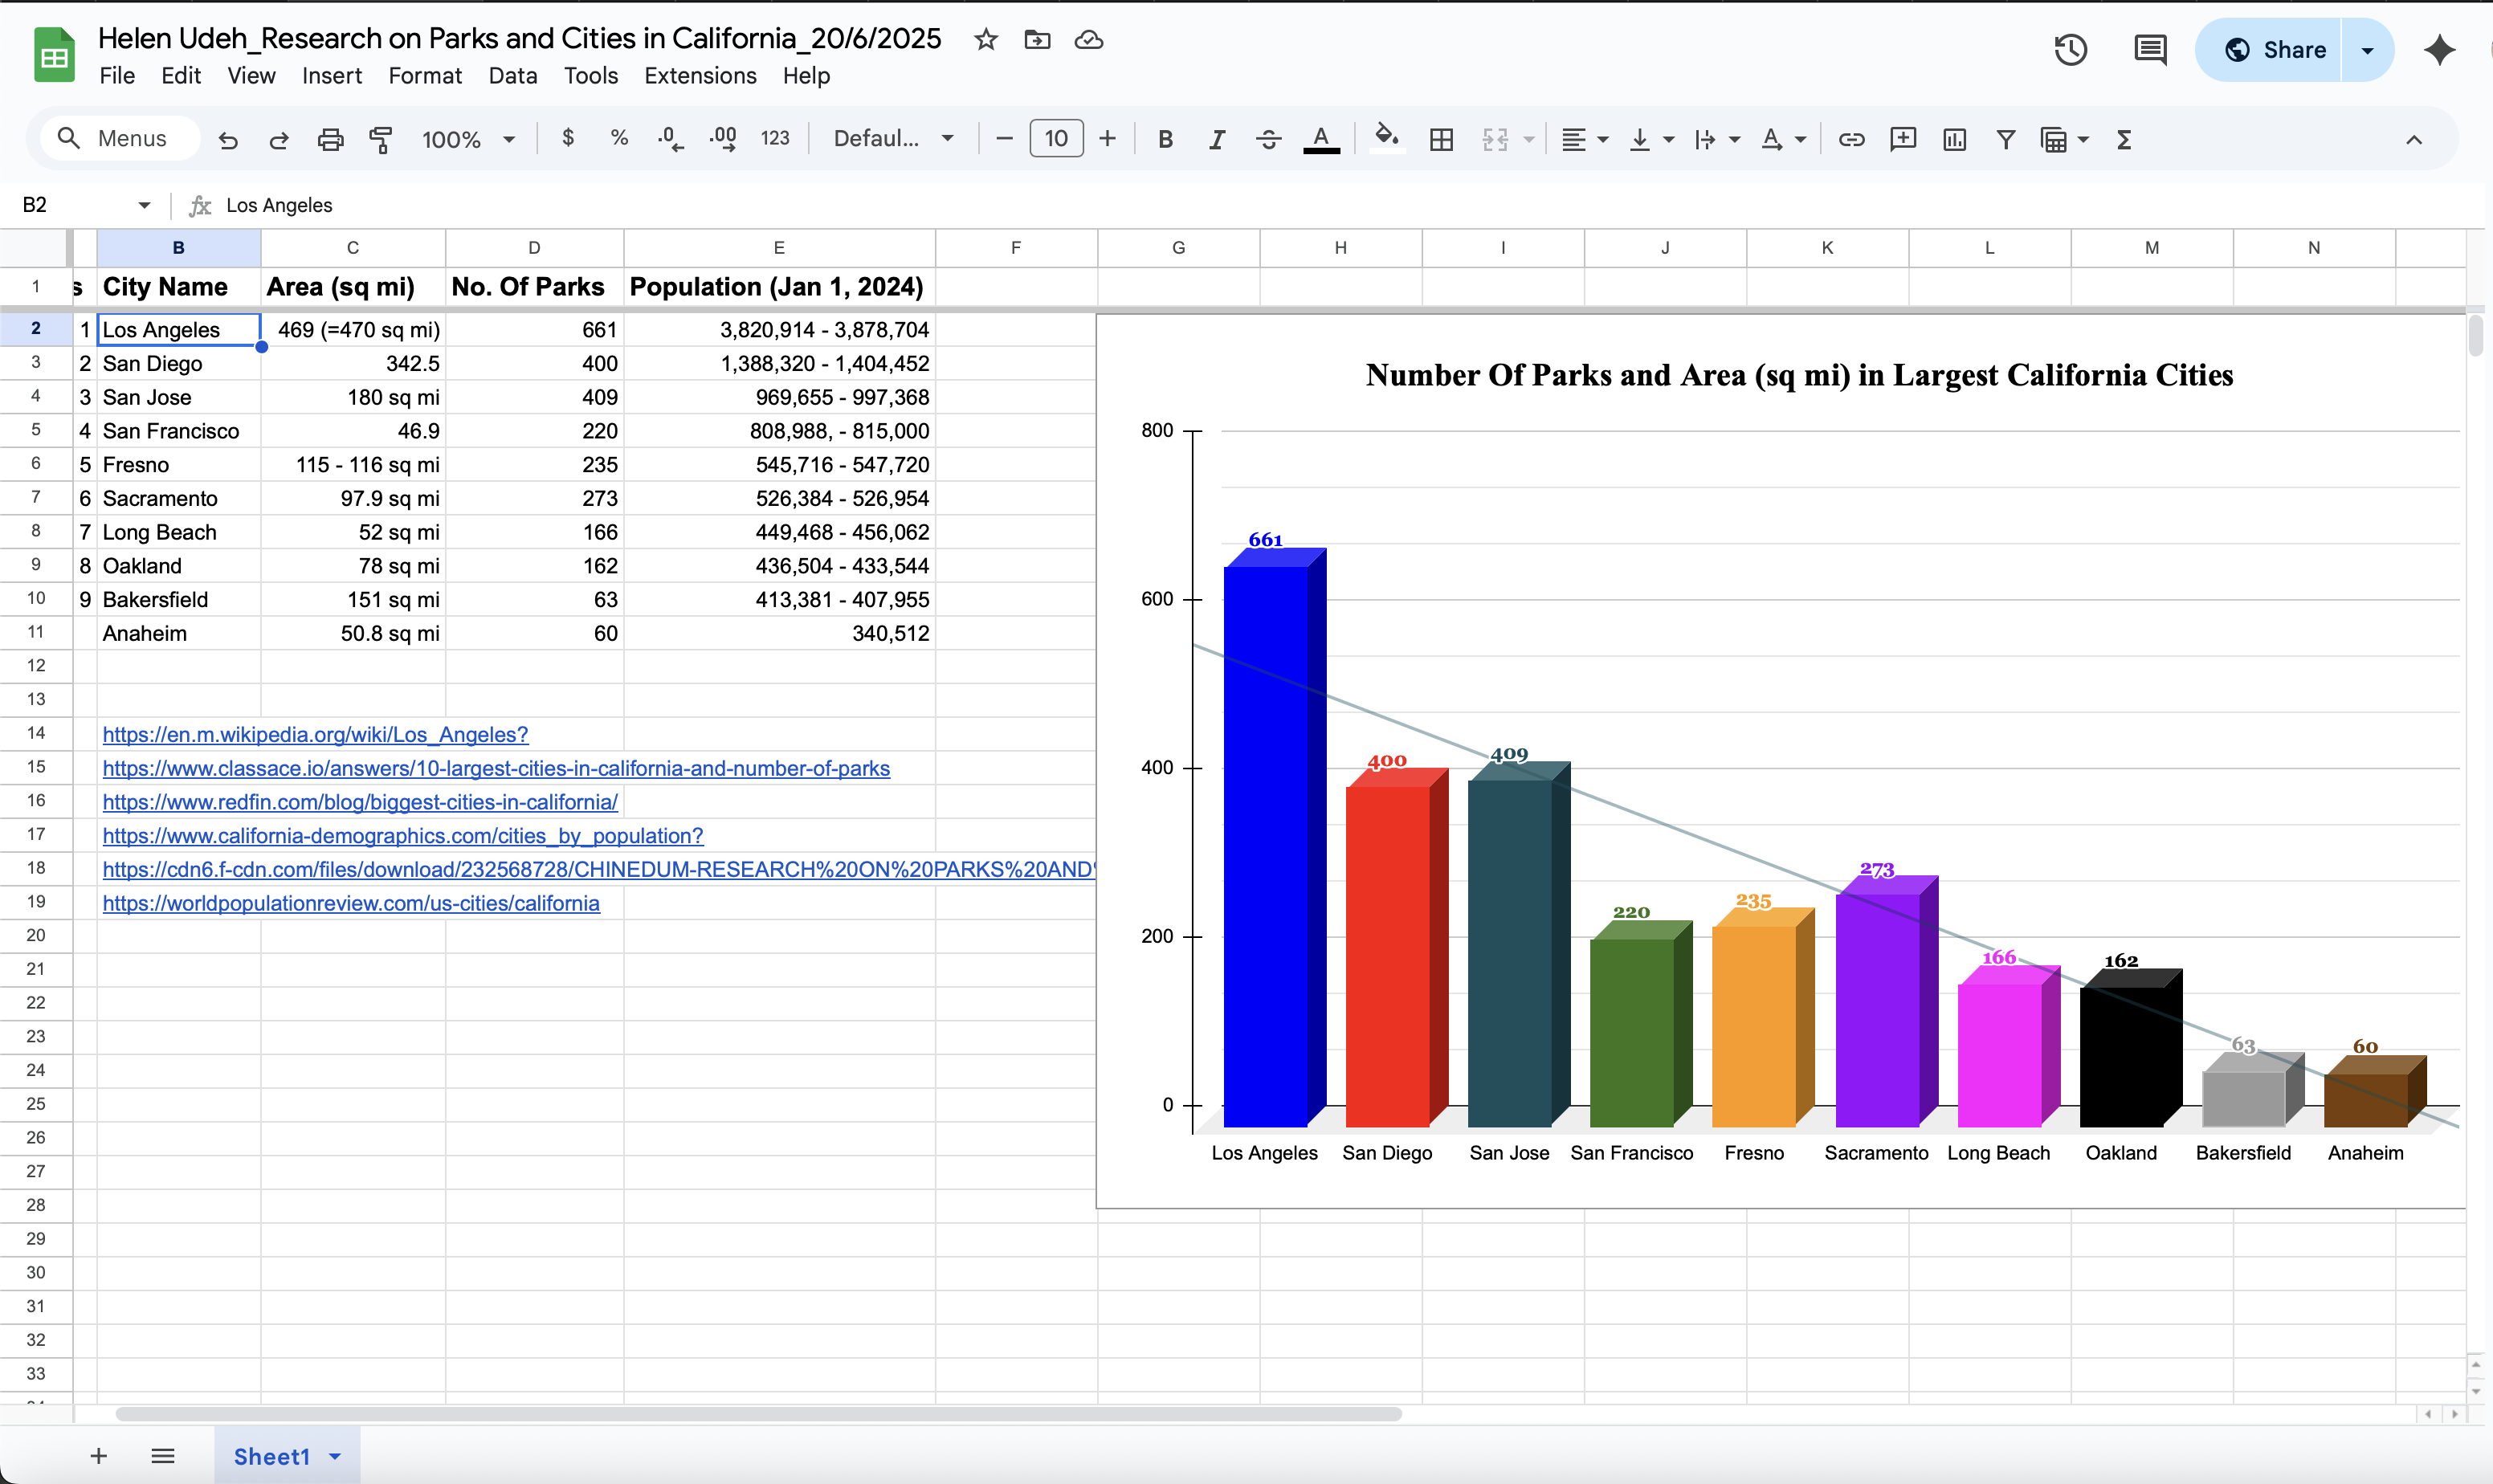2493x1484 pixels.
Task: Print the spreadsheet with printer icon
Action: [x=330, y=139]
